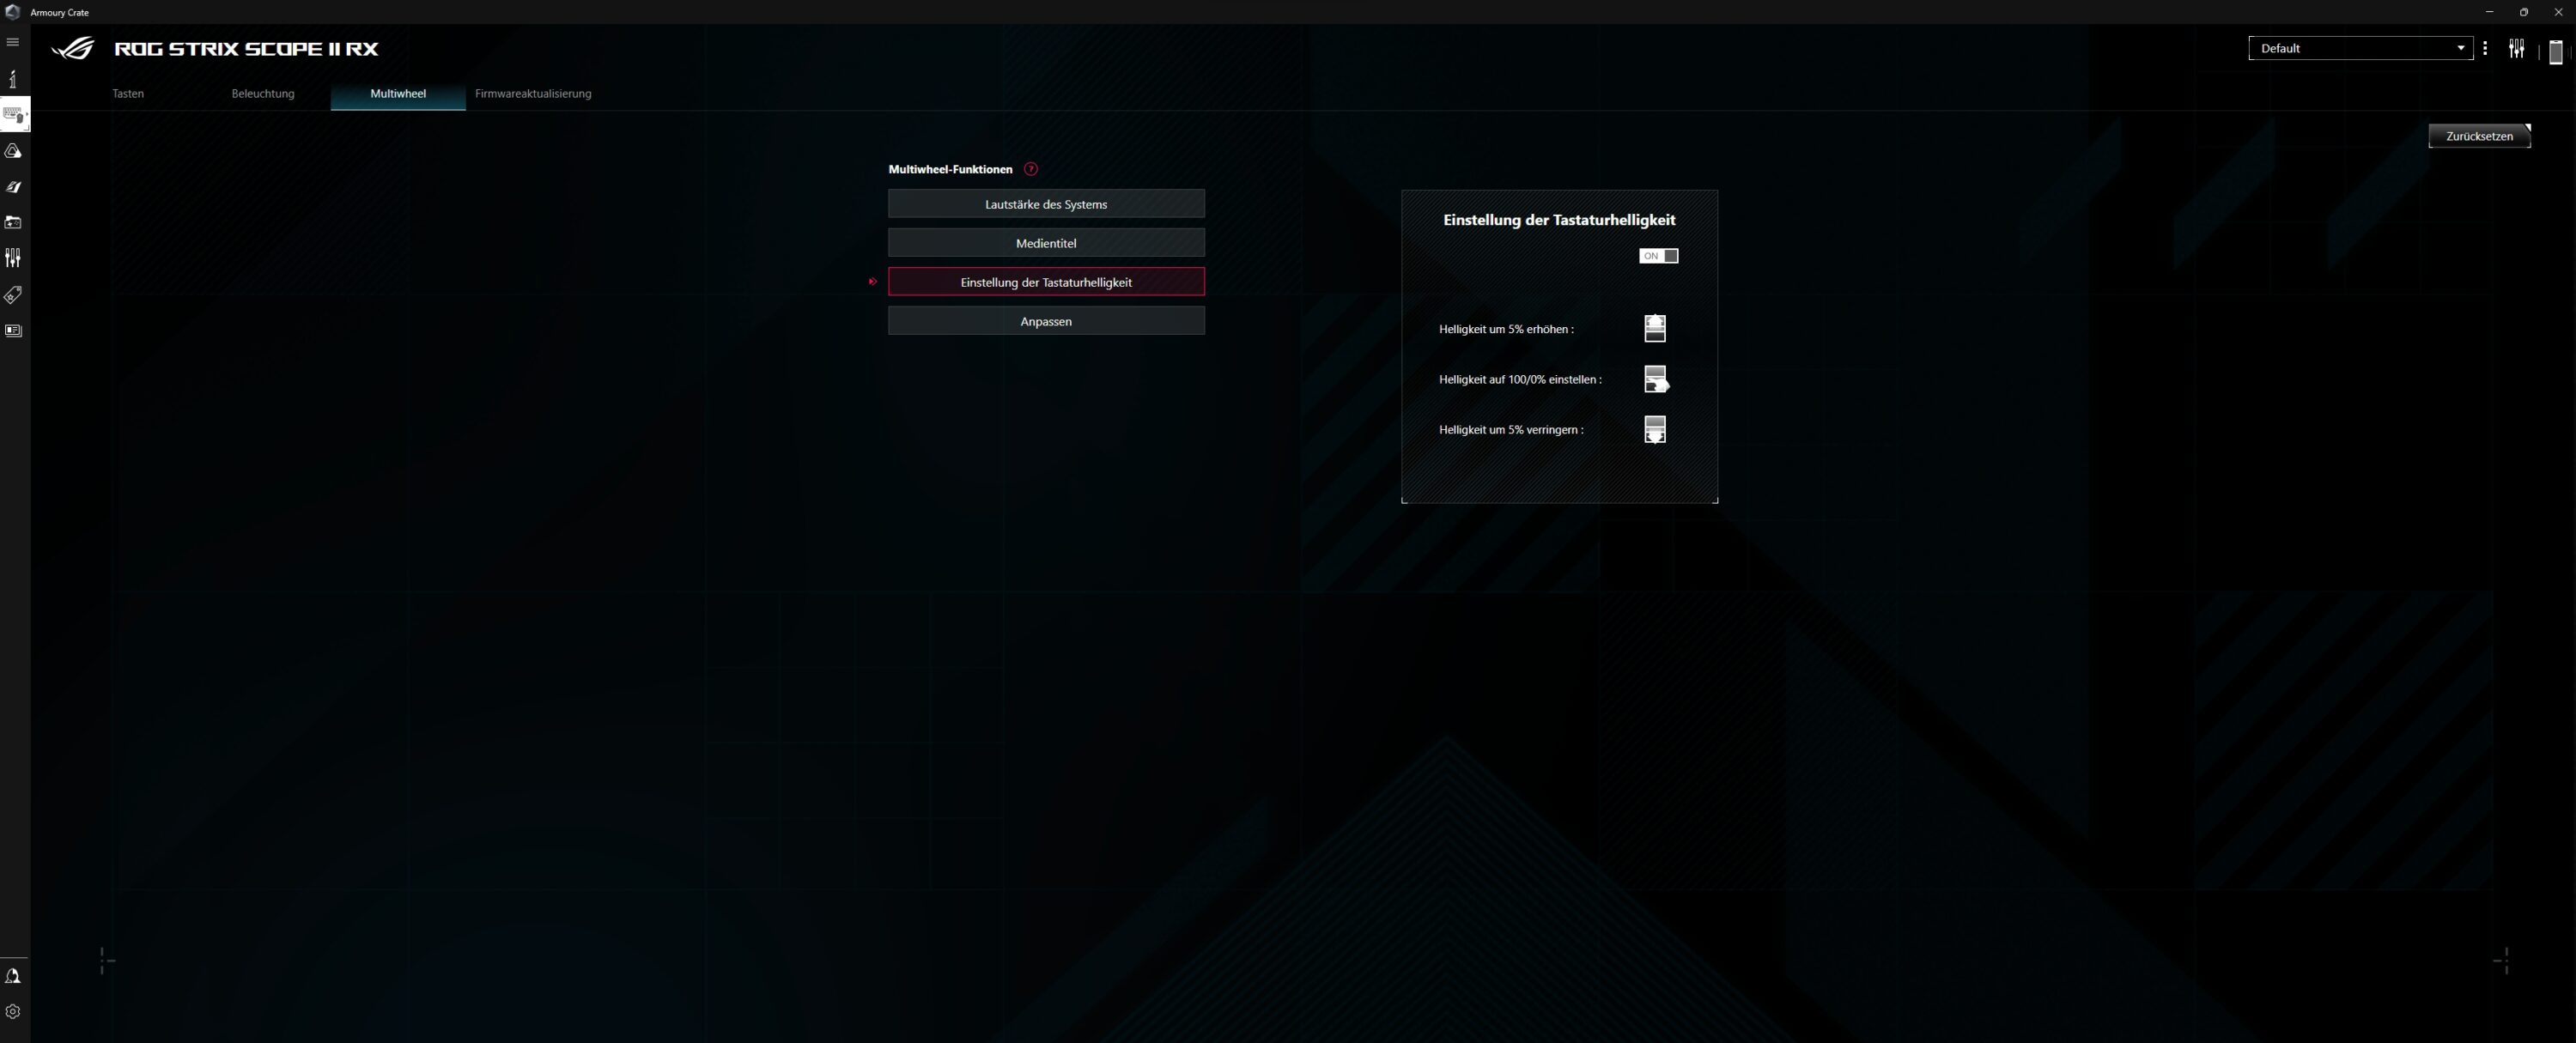
Task: Open top-right mixer sliders icon near profile
Action: 2516,49
